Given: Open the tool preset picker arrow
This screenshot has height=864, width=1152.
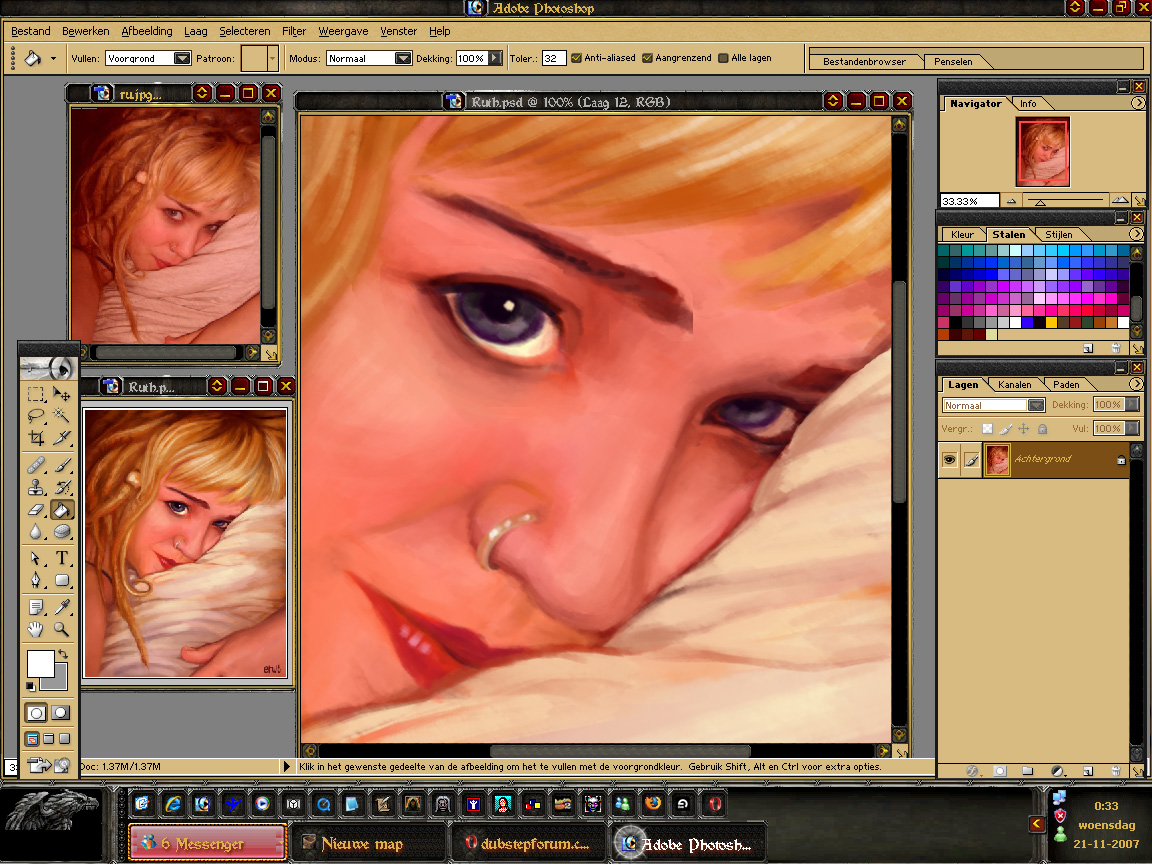Looking at the screenshot, I should click(x=53, y=58).
